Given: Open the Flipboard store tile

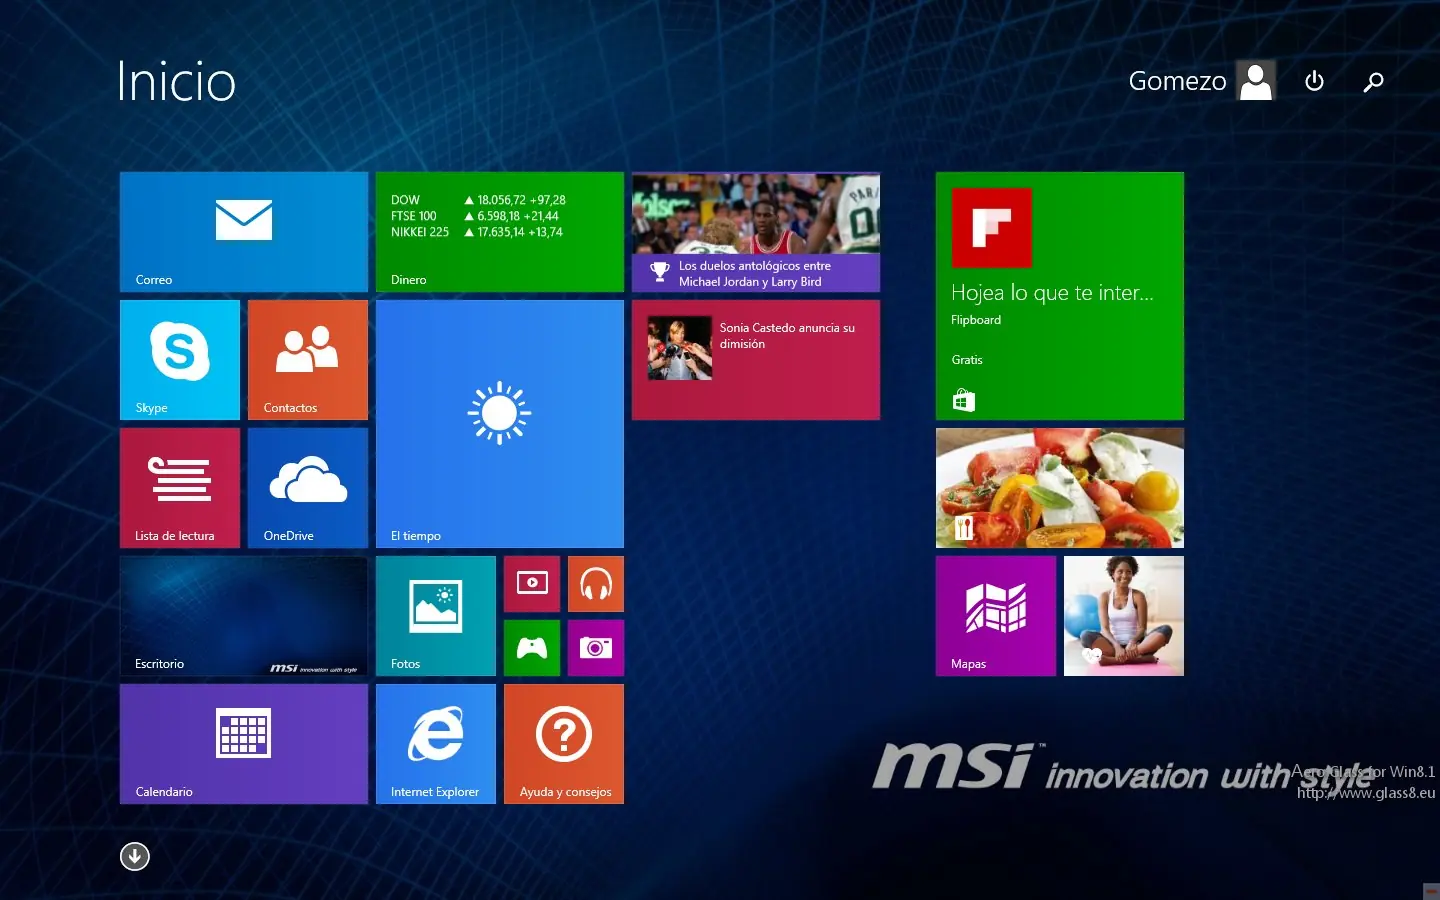Looking at the screenshot, I should tap(1060, 296).
